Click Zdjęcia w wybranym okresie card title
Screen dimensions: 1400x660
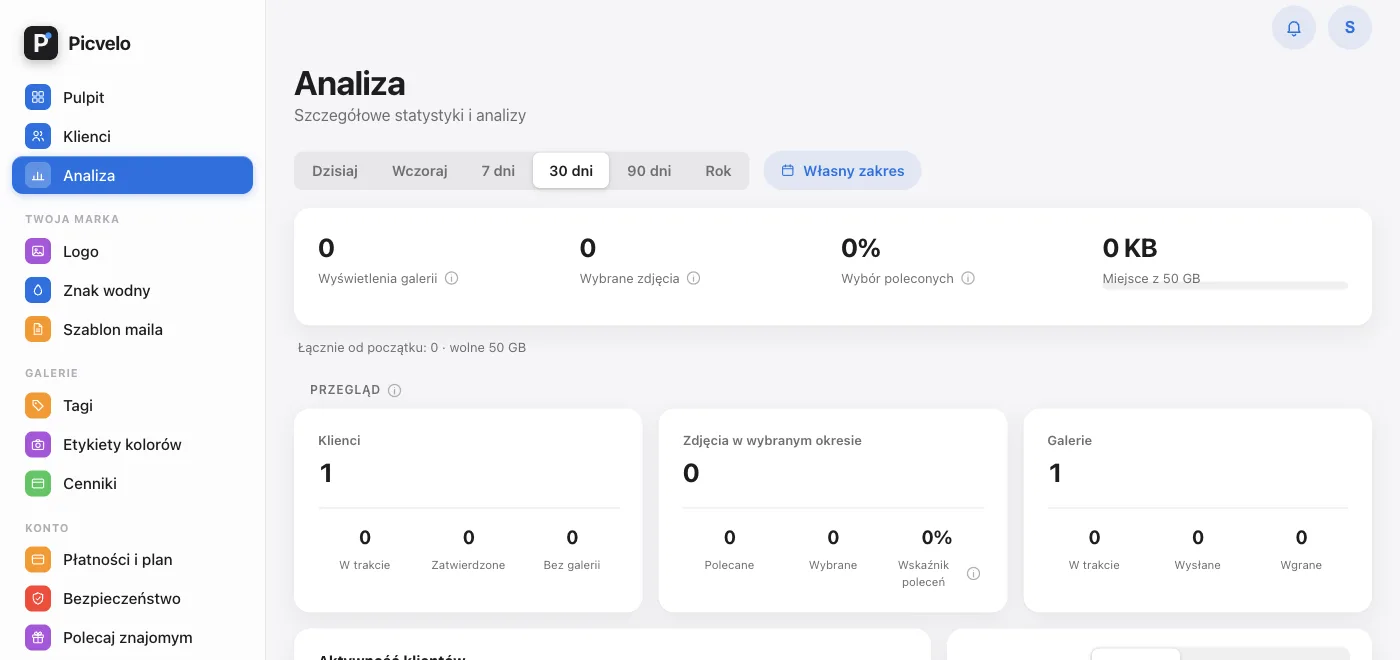coord(772,440)
